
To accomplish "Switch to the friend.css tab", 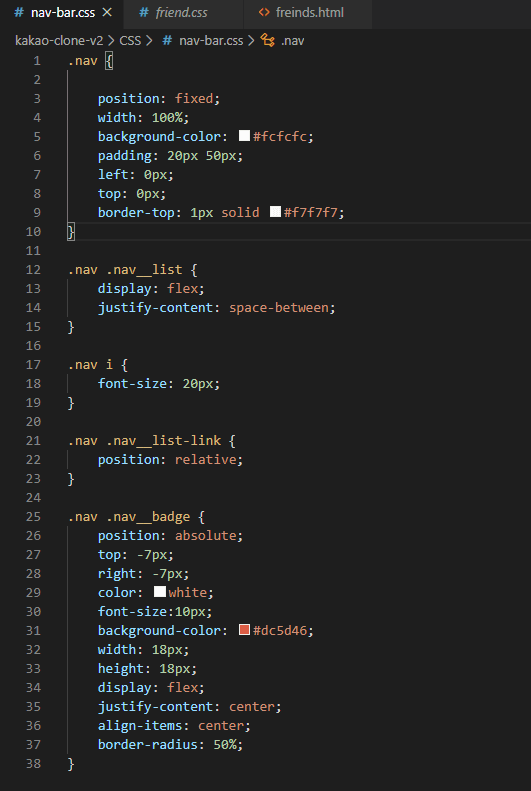I will coord(184,13).
